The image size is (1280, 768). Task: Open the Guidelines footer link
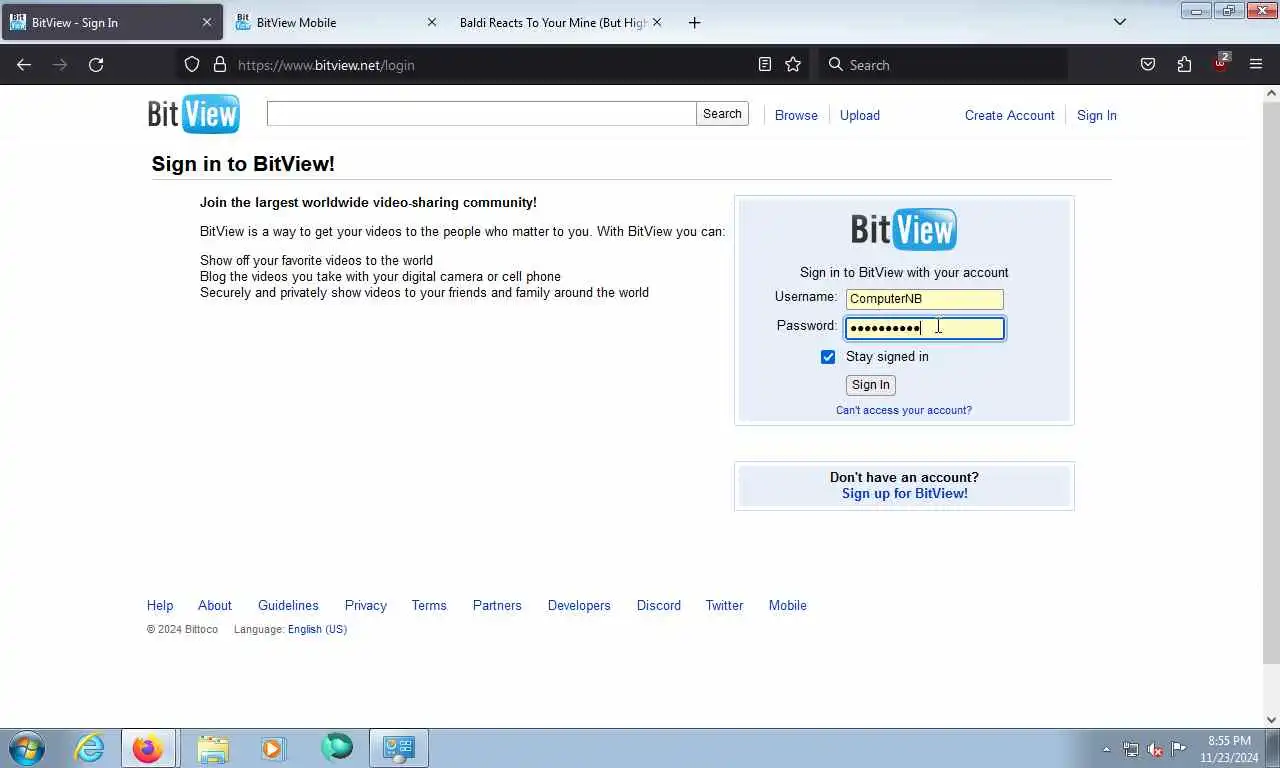coord(288,605)
